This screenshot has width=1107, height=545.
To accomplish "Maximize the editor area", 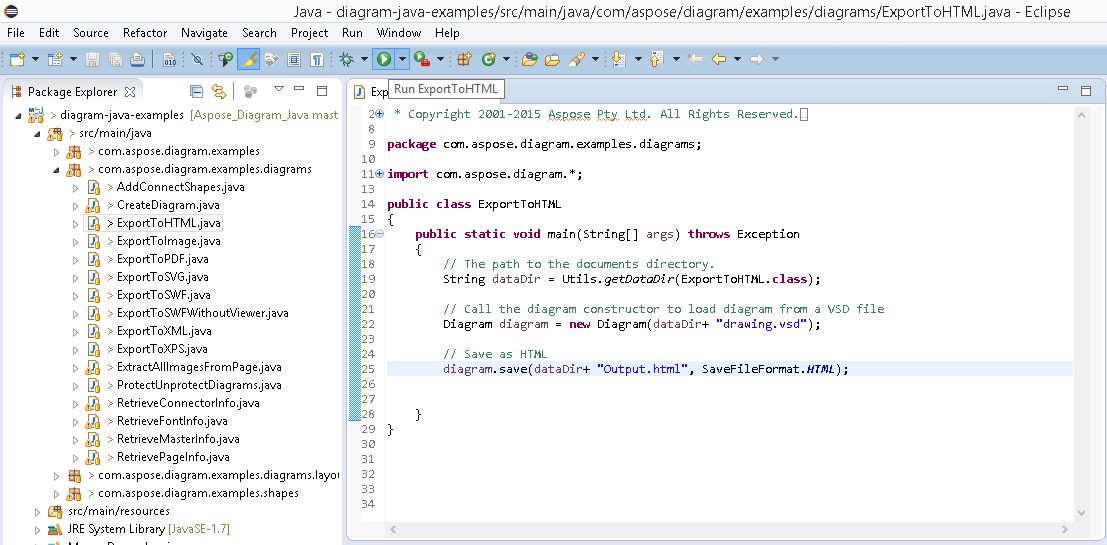I will click(1086, 90).
